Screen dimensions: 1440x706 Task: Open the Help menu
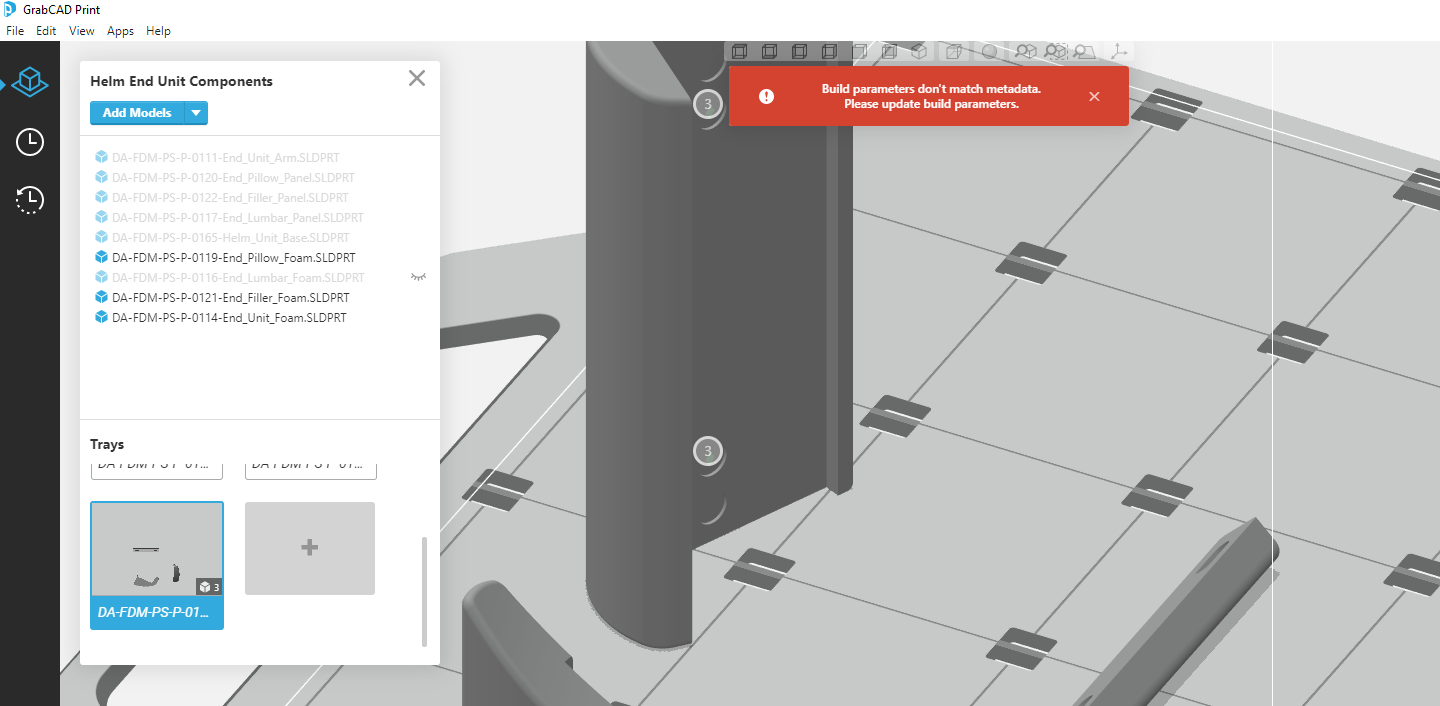click(x=158, y=31)
